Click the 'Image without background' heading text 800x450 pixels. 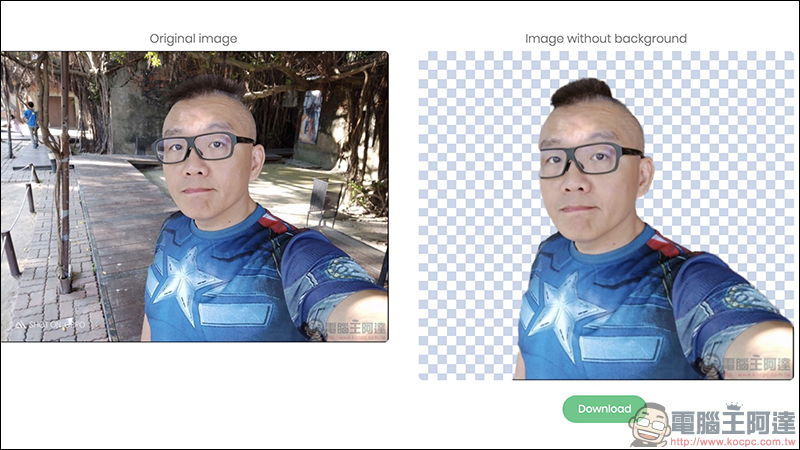point(606,39)
